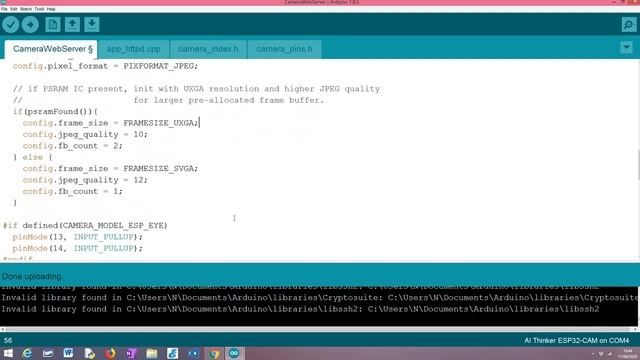Open the Sketch menu
The image size is (640, 360).
26,9
